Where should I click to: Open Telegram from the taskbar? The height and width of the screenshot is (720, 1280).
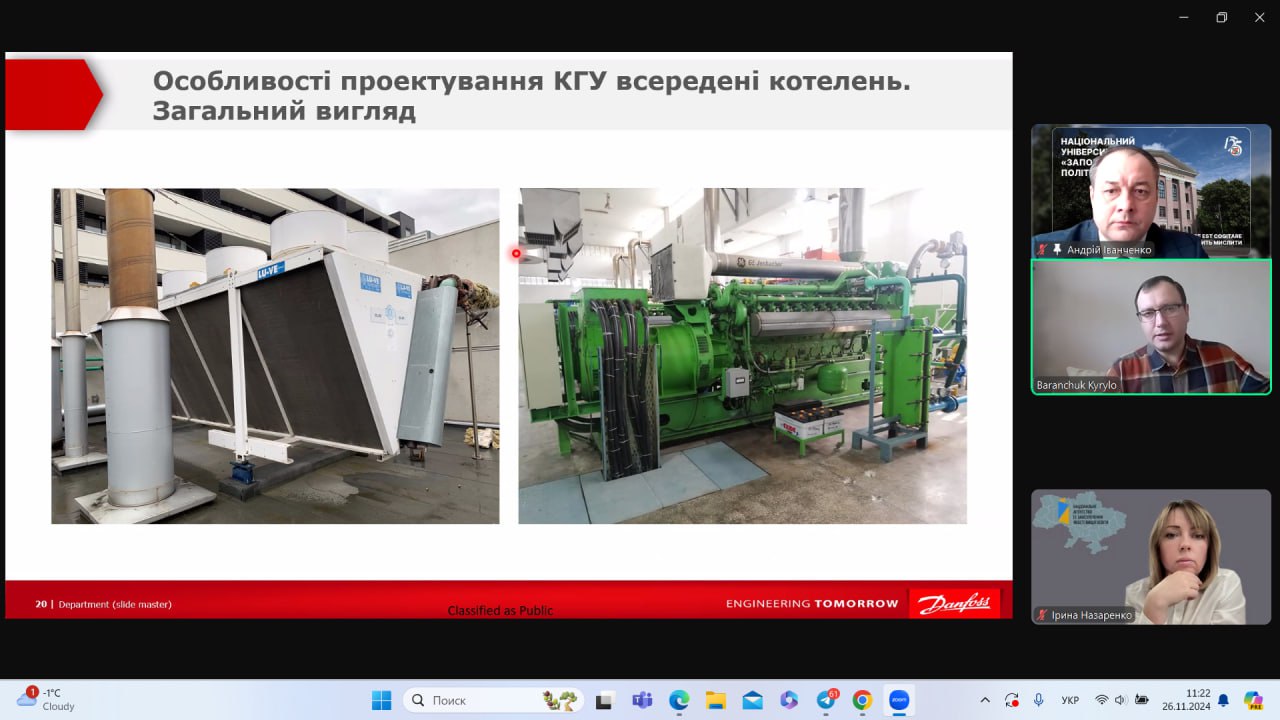coord(827,700)
